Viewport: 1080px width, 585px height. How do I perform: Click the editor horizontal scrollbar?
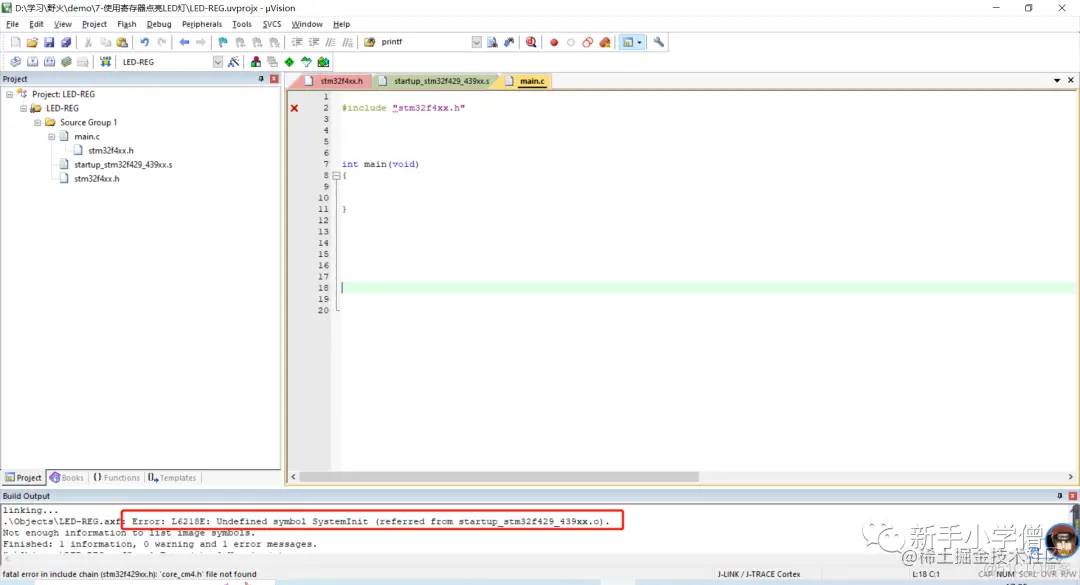tap(499, 477)
